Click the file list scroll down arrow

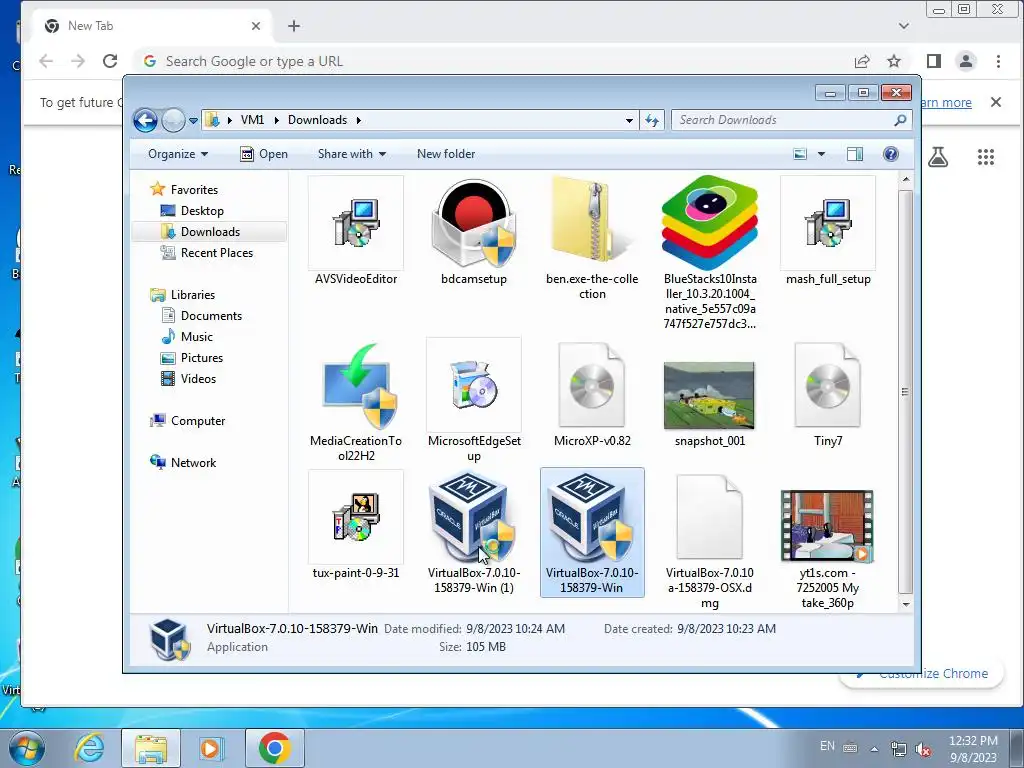point(905,605)
